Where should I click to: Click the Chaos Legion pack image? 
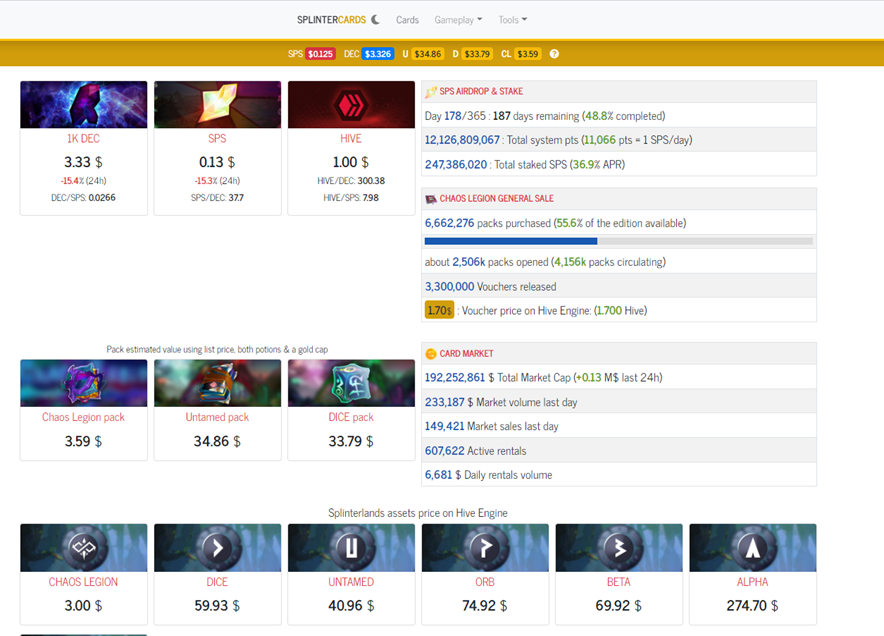[x=83, y=383]
